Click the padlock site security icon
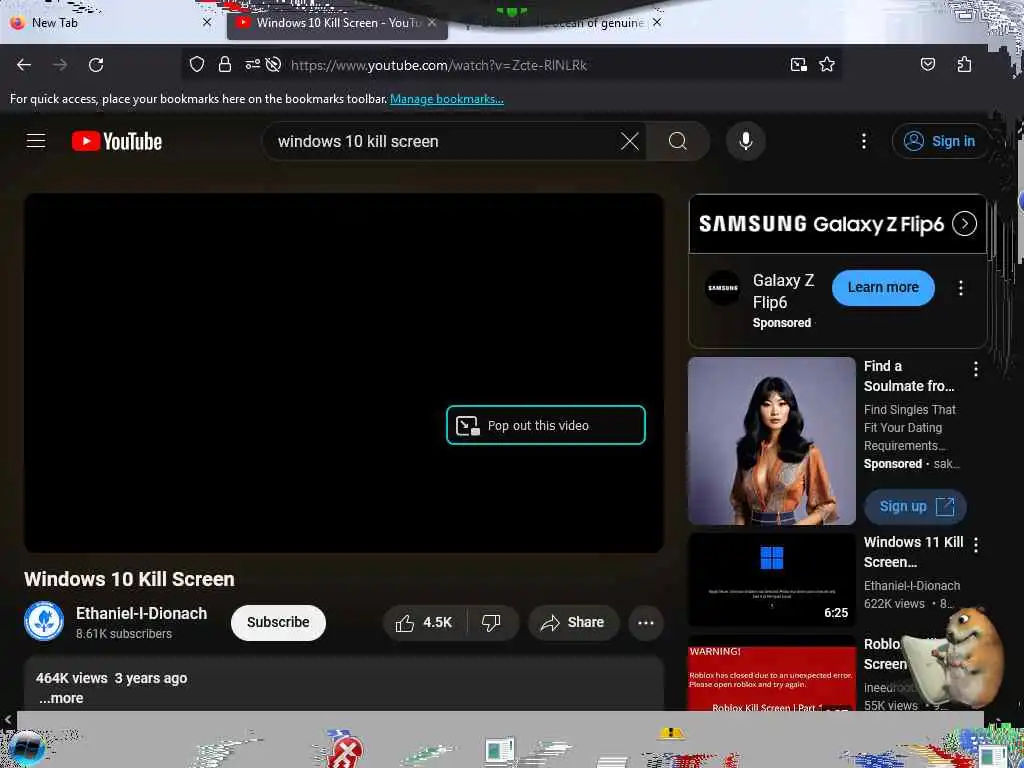 tap(225, 65)
